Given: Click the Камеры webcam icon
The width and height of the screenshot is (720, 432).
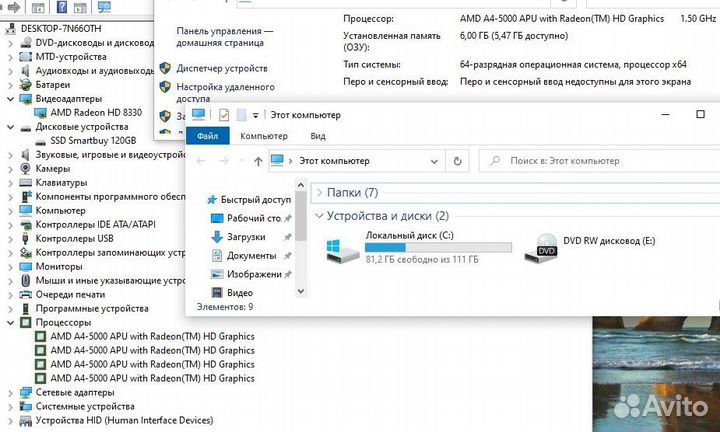Looking at the screenshot, I should pyautogui.click(x=26, y=169).
